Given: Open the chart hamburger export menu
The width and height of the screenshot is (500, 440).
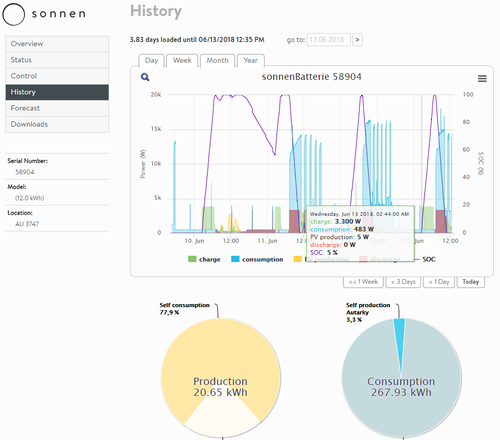Looking at the screenshot, I should coord(482,79).
